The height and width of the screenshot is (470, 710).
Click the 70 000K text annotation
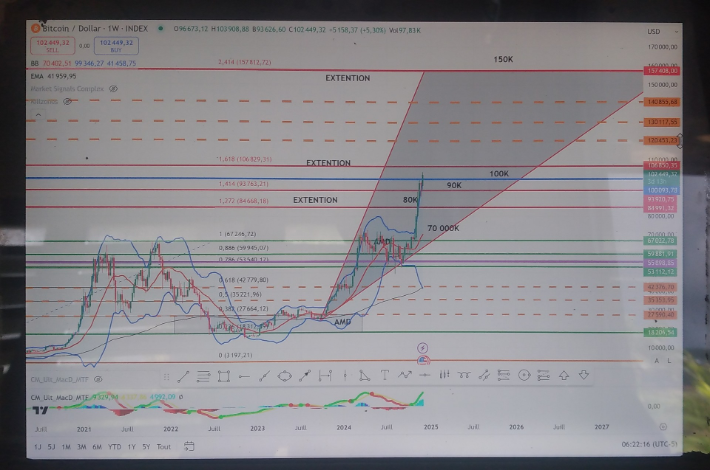click(443, 228)
